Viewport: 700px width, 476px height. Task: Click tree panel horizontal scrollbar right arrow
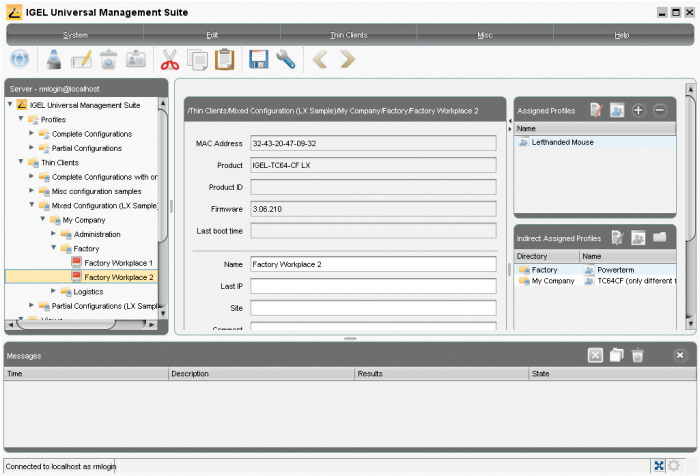152,325
